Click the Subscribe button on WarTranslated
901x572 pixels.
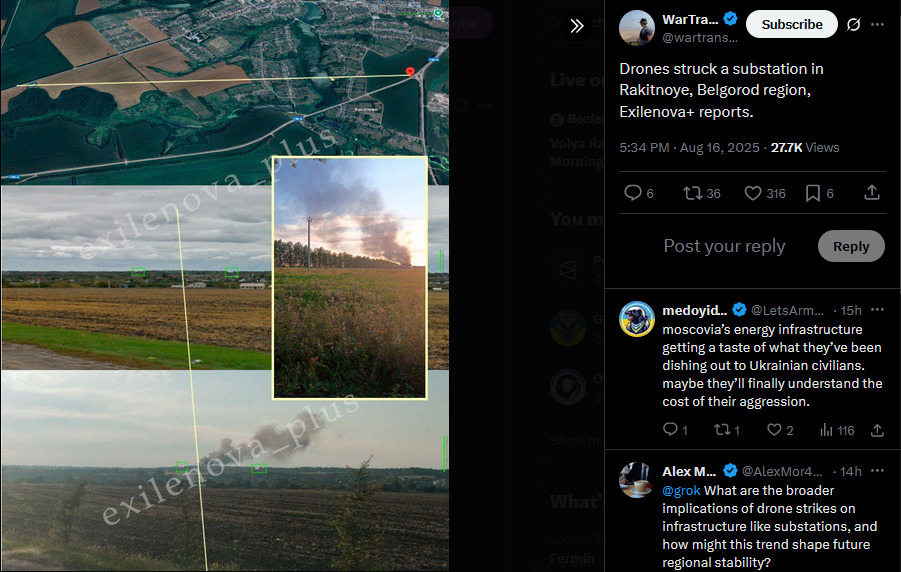point(791,24)
